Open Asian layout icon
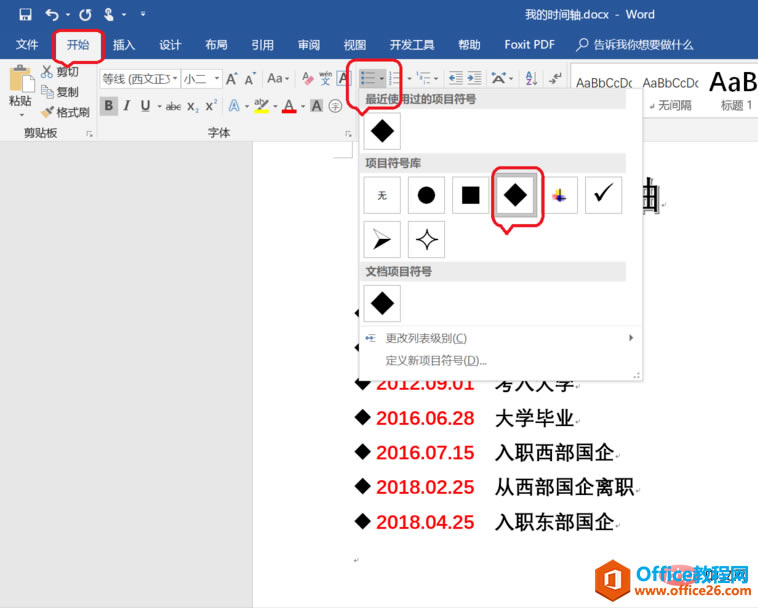 pos(498,78)
